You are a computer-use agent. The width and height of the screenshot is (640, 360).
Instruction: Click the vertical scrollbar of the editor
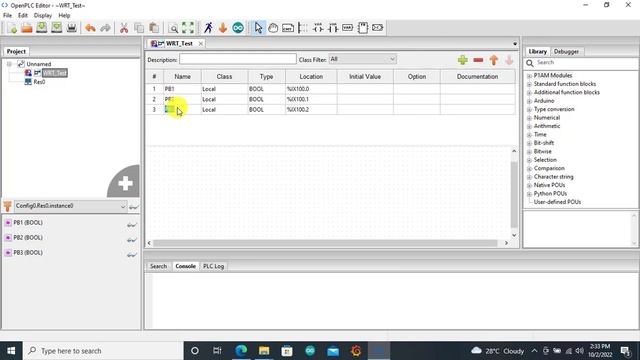(x=514, y=195)
